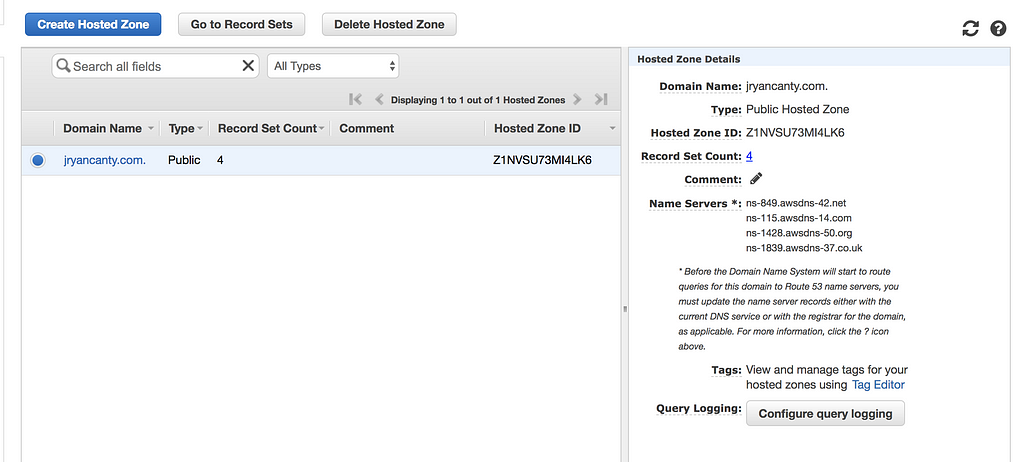Click name server ns-849.awsdns-42.net
This screenshot has width=1024, height=462.
click(796, 203)
